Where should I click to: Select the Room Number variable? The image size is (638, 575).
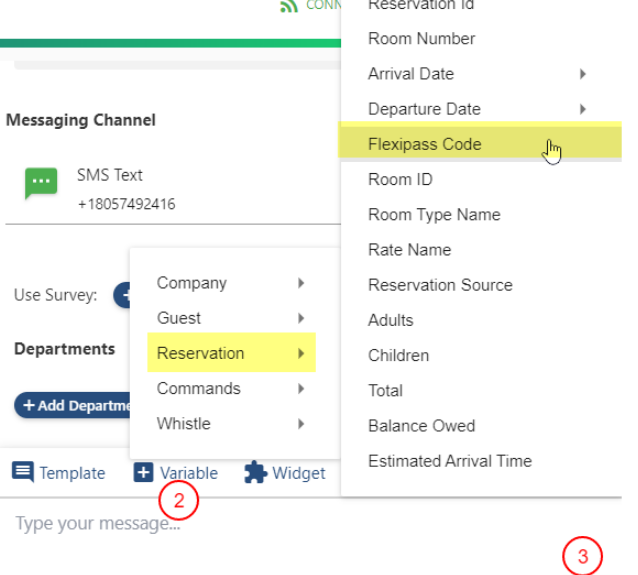(421, 39)
